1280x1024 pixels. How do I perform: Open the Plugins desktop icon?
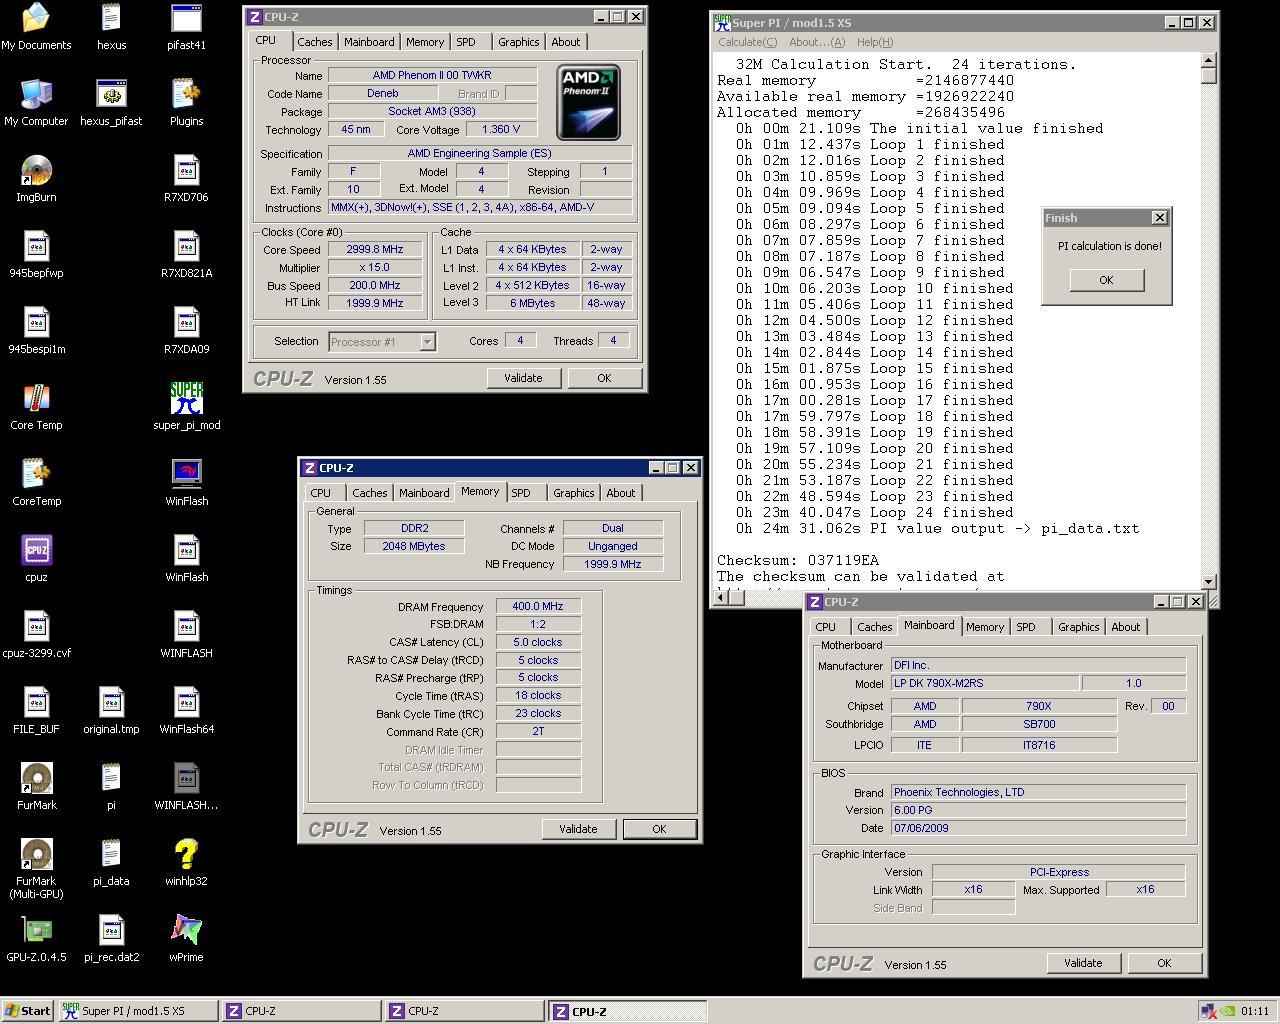coord(186,102)
